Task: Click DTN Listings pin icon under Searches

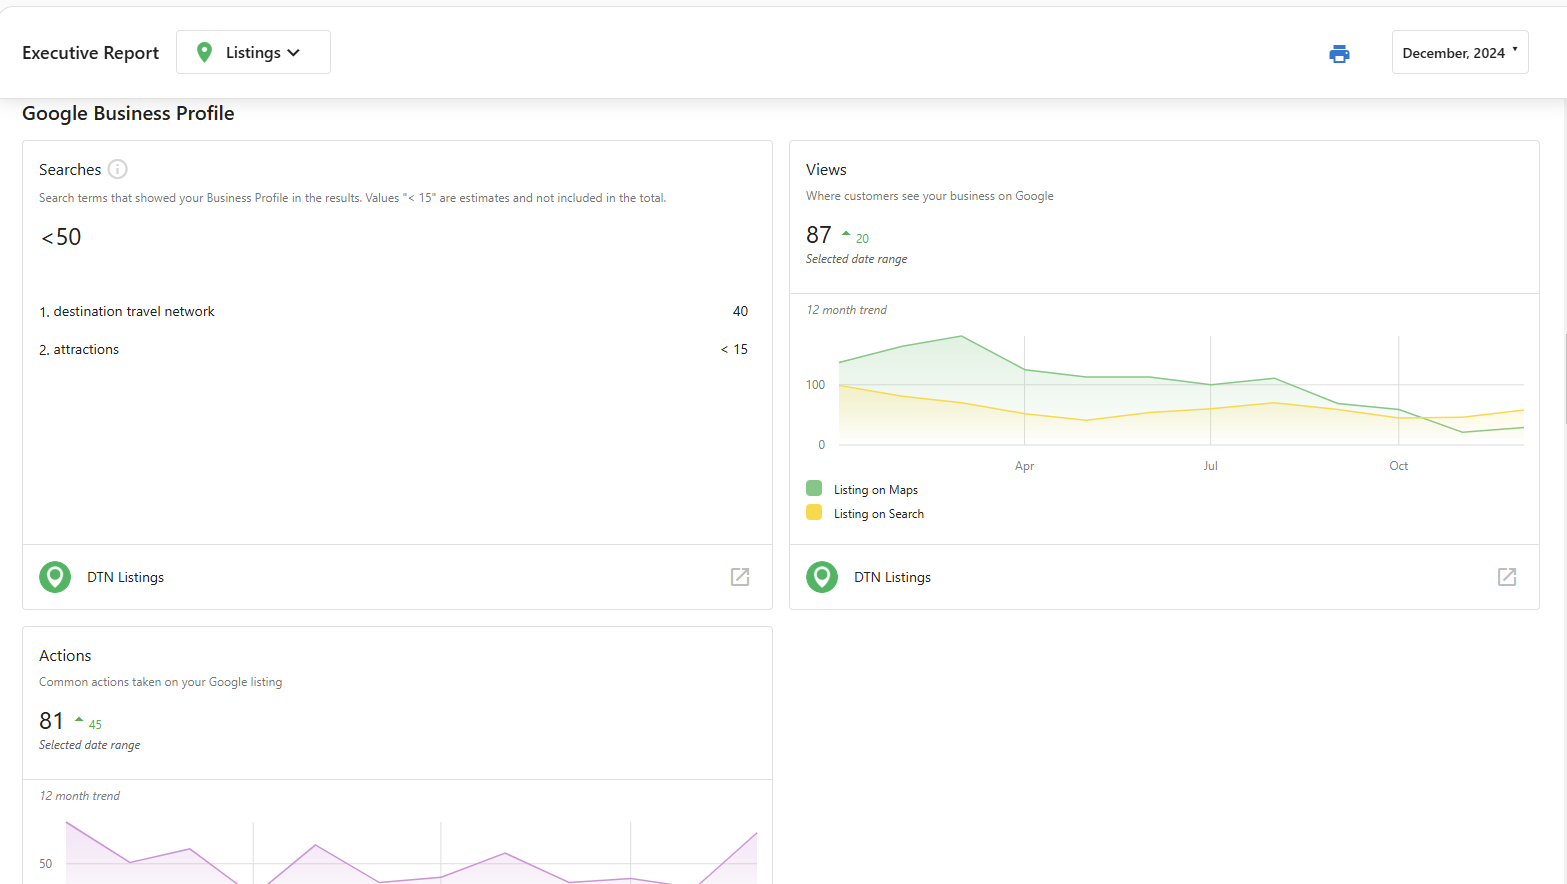Action: [55, 577]
